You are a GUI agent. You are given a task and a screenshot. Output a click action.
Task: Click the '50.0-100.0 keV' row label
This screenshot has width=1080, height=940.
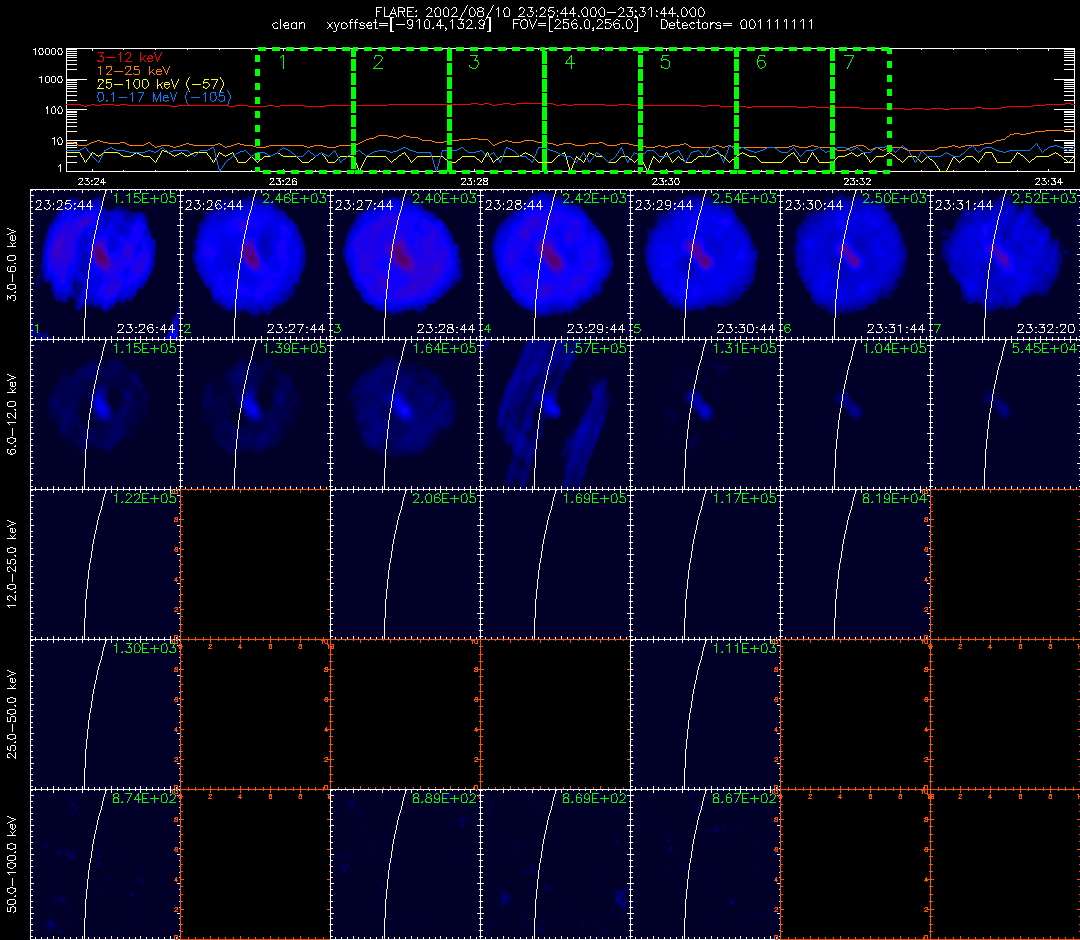coord(12,864)
